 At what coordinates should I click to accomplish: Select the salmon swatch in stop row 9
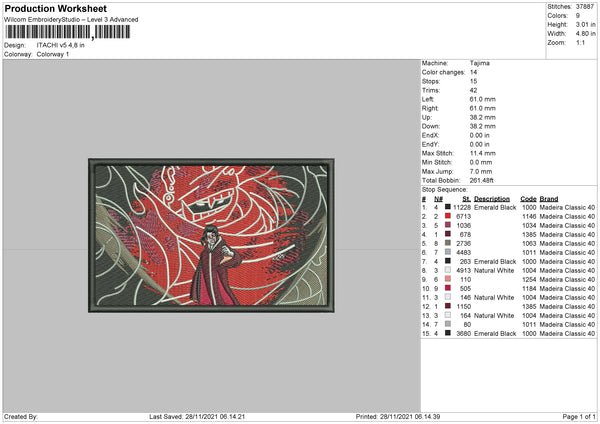point(448,279)
